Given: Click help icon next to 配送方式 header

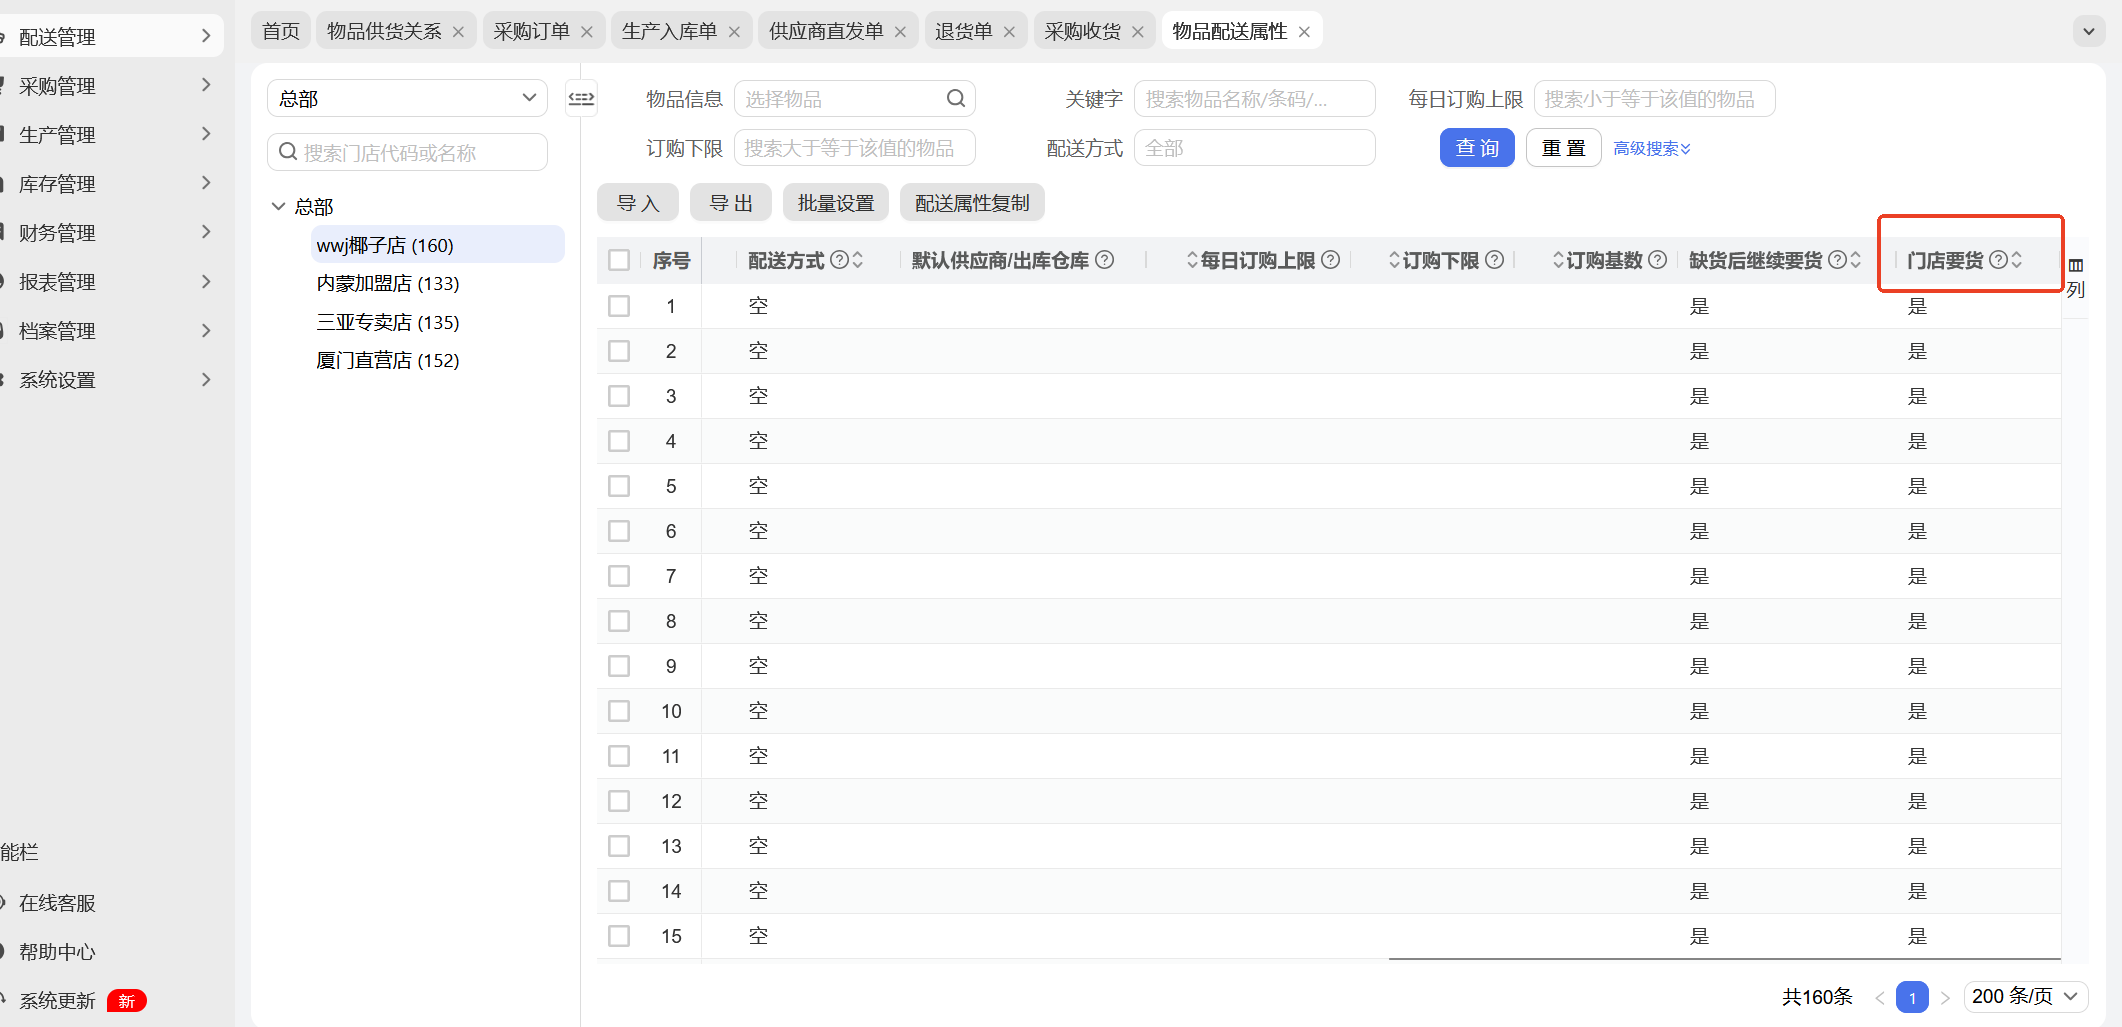Looking at the screenshot, I should (x=840, y=260).
